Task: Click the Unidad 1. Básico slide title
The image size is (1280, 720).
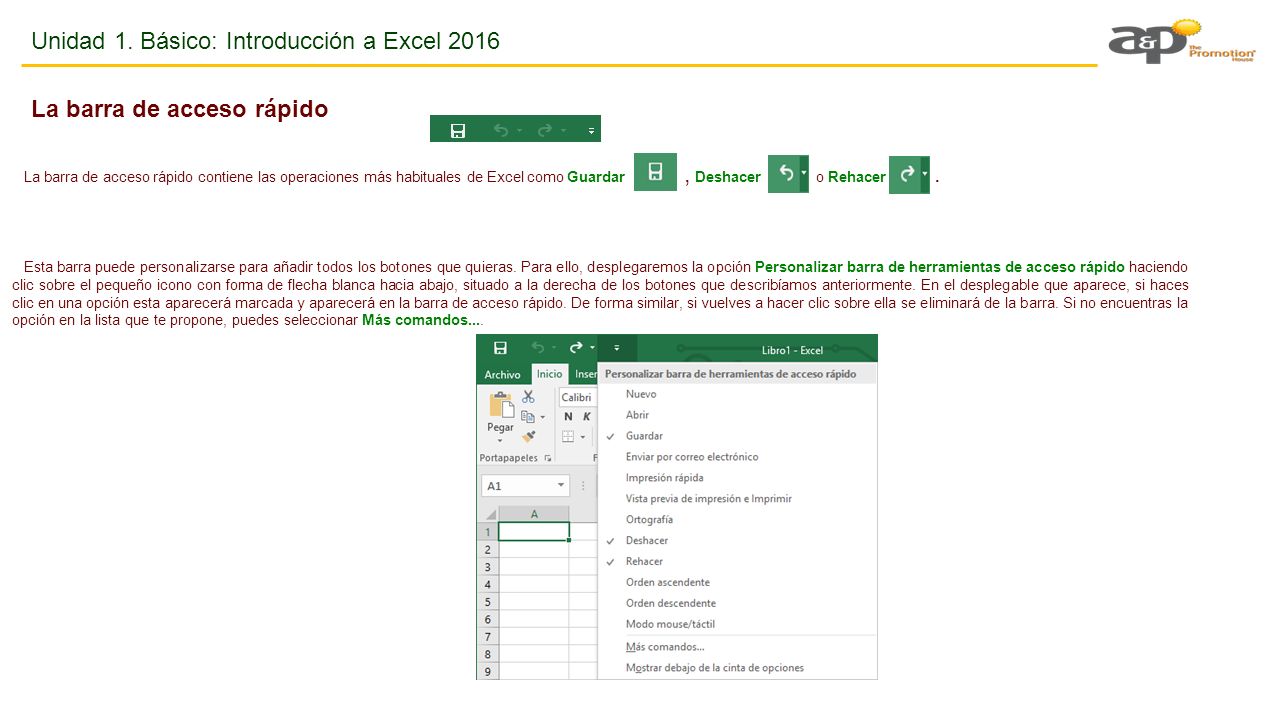Action: point(266,41)
